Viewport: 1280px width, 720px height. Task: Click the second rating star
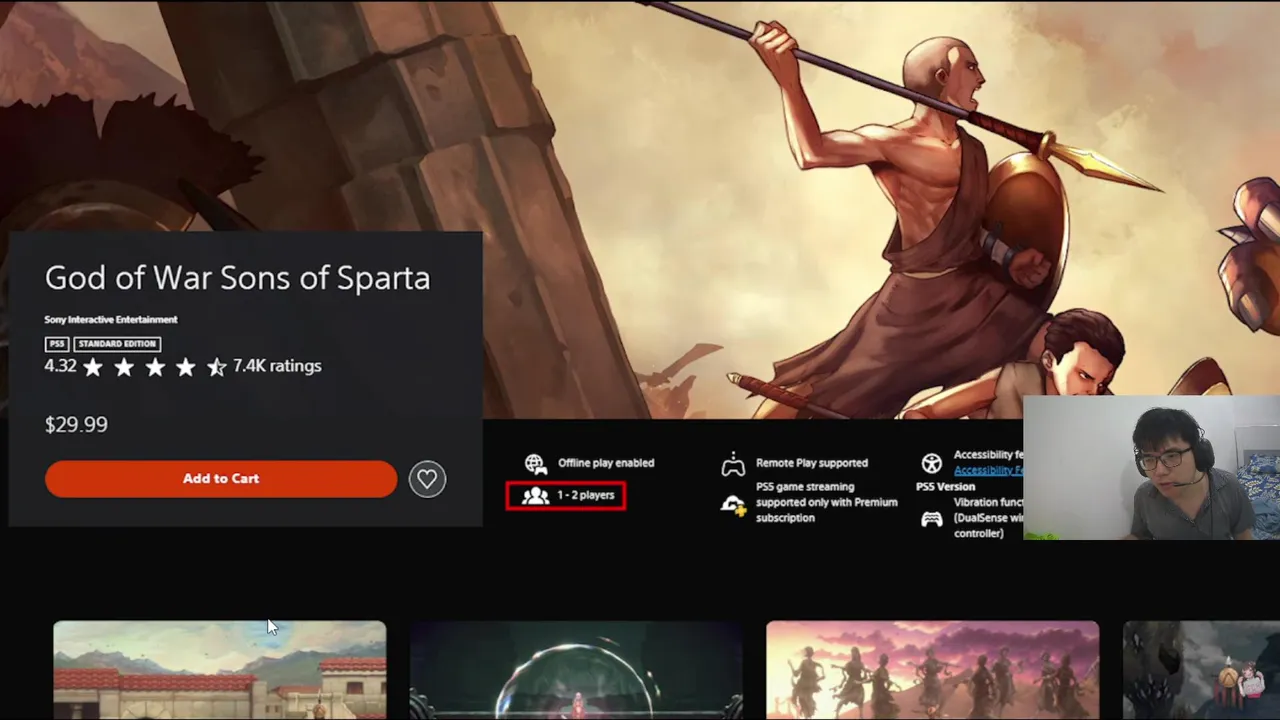click(x=124, y=367)
